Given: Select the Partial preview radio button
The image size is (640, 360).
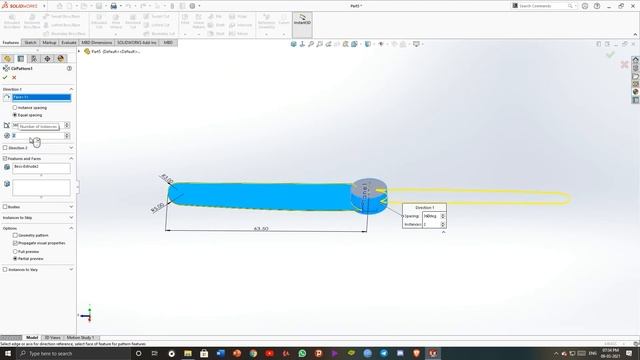Looking at the screenshot, I should click(x=15, y=259).
